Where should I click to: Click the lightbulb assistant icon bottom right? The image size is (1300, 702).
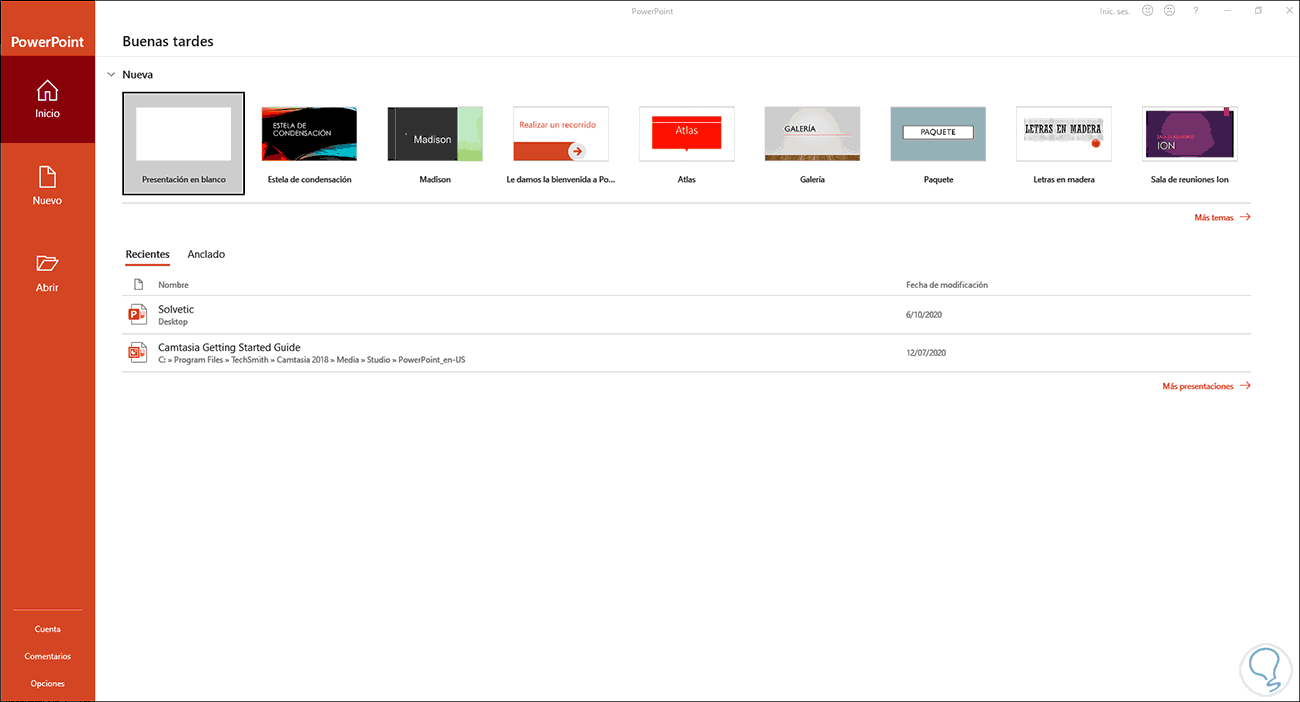(x=1265, y=669)
